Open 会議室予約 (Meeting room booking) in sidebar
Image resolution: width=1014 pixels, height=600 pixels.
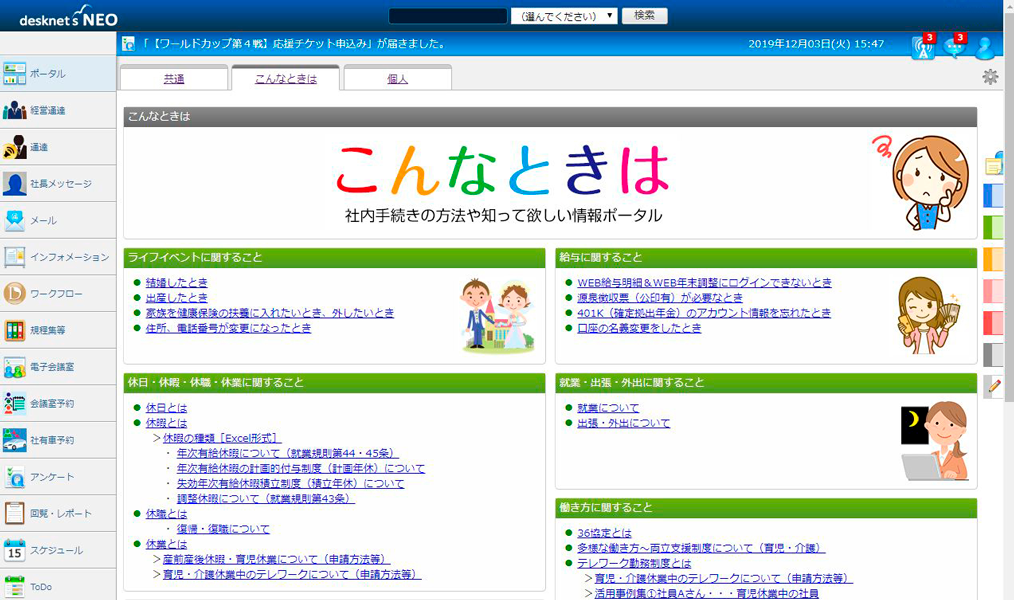click(x=15, y=404)
